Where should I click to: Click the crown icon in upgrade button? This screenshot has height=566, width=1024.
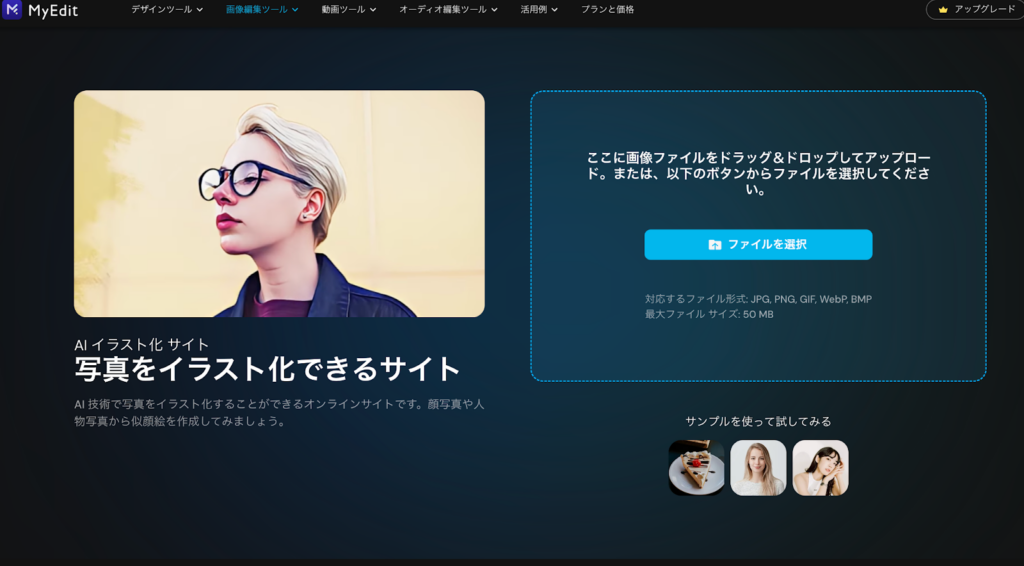tap(943, 10)
